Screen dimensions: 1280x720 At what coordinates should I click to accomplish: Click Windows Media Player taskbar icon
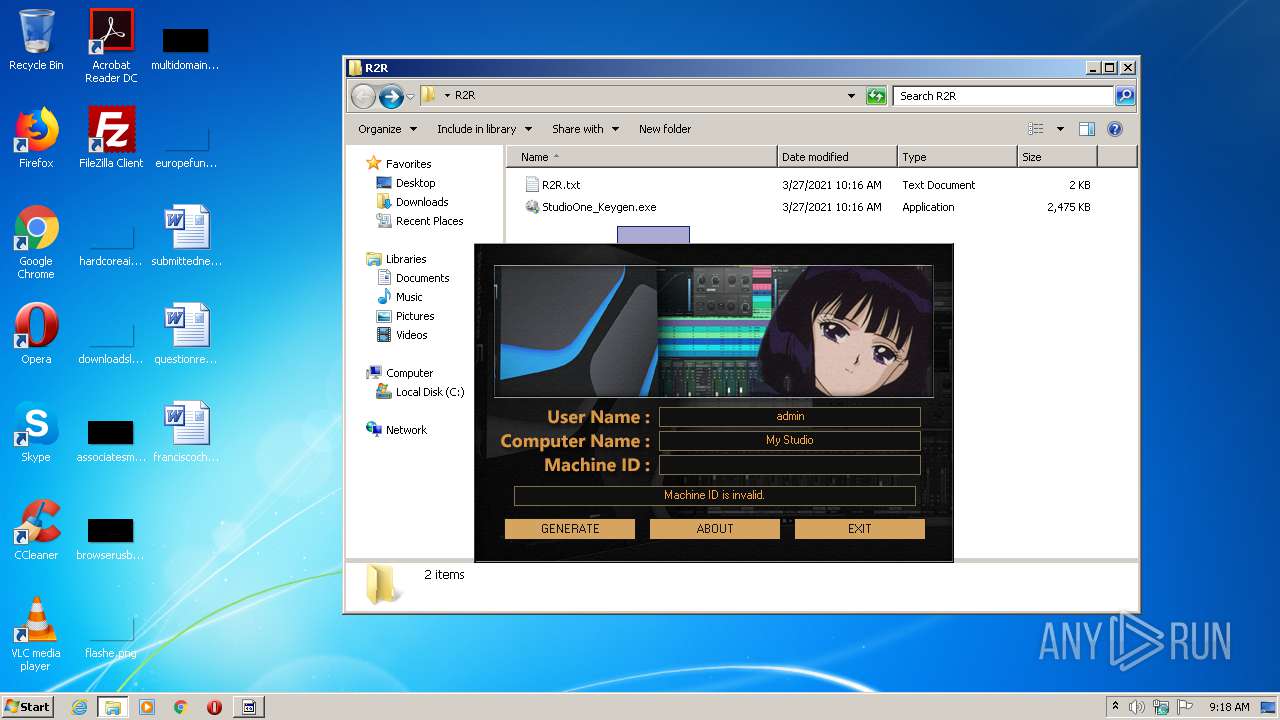click(147, 707)
